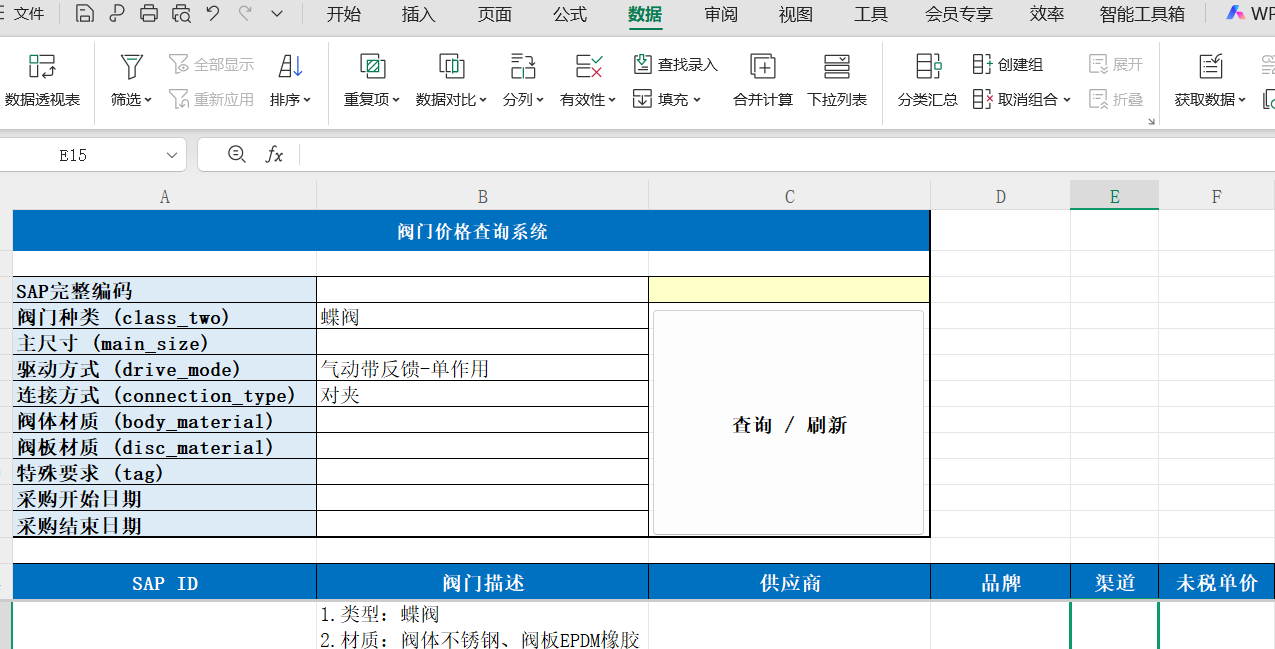Click the 折叠 collapse button
The width and height of the screenshot is (1275, 649).
tap(1116, 99)
